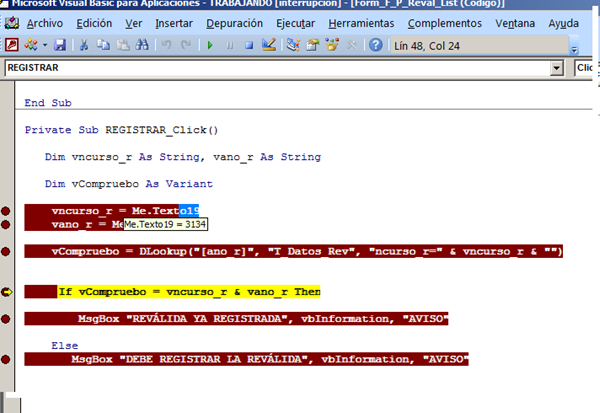Open the Depuración menu

[x=235, y=23]
